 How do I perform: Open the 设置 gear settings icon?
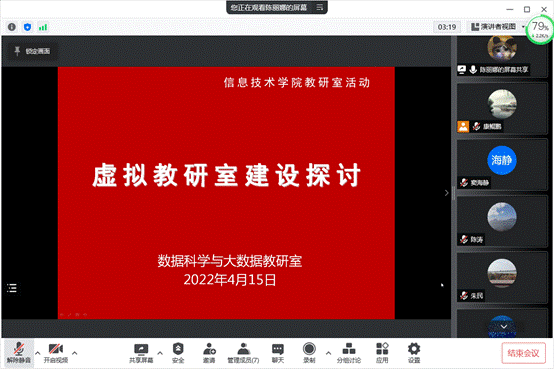414,353
